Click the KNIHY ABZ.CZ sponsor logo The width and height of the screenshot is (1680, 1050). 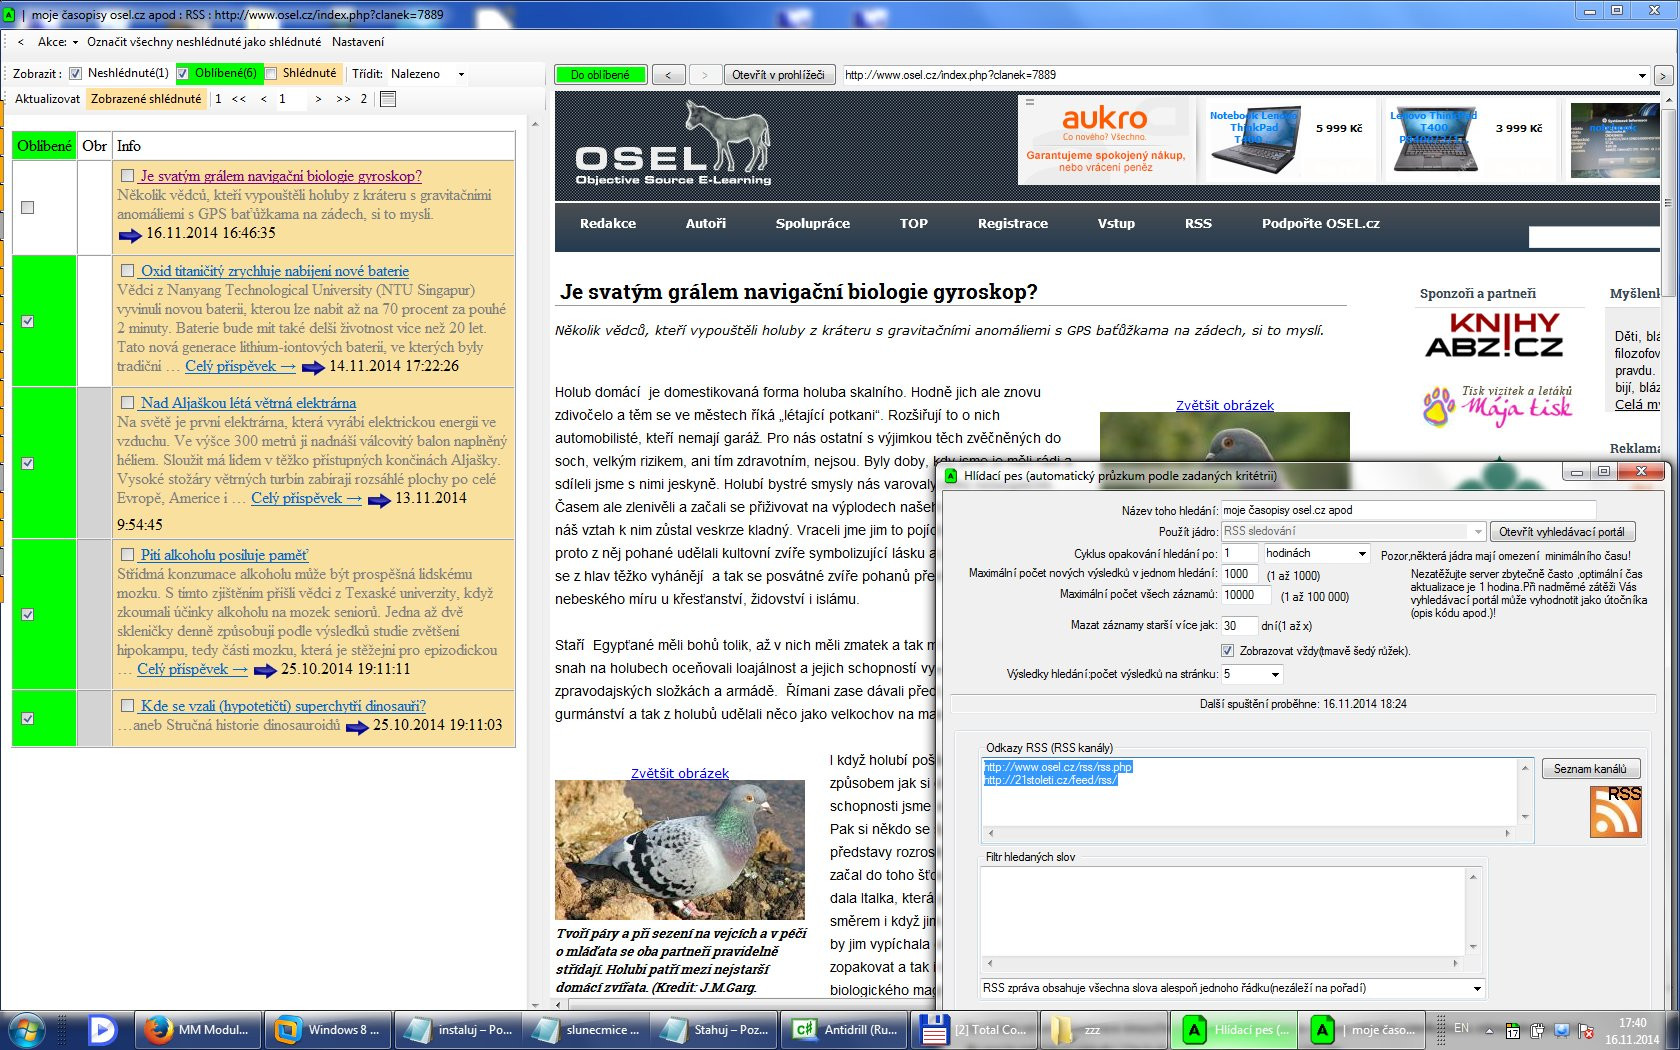pyautogui.click(x=1494, y=335)
